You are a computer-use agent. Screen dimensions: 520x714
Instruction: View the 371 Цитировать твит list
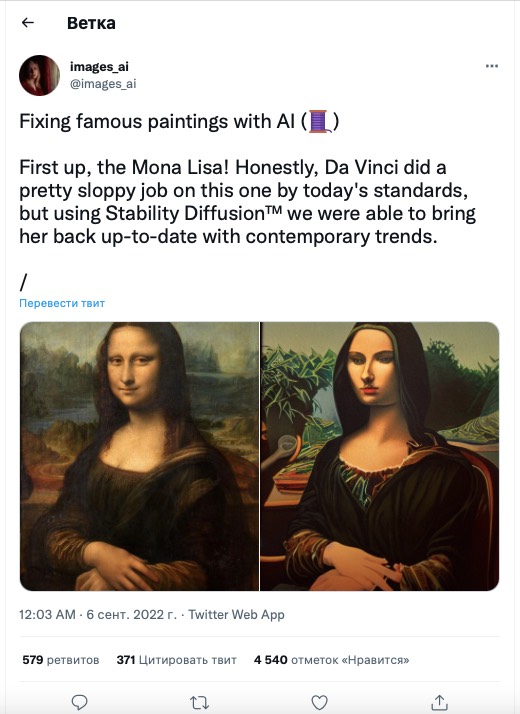[x=177, y=660]
